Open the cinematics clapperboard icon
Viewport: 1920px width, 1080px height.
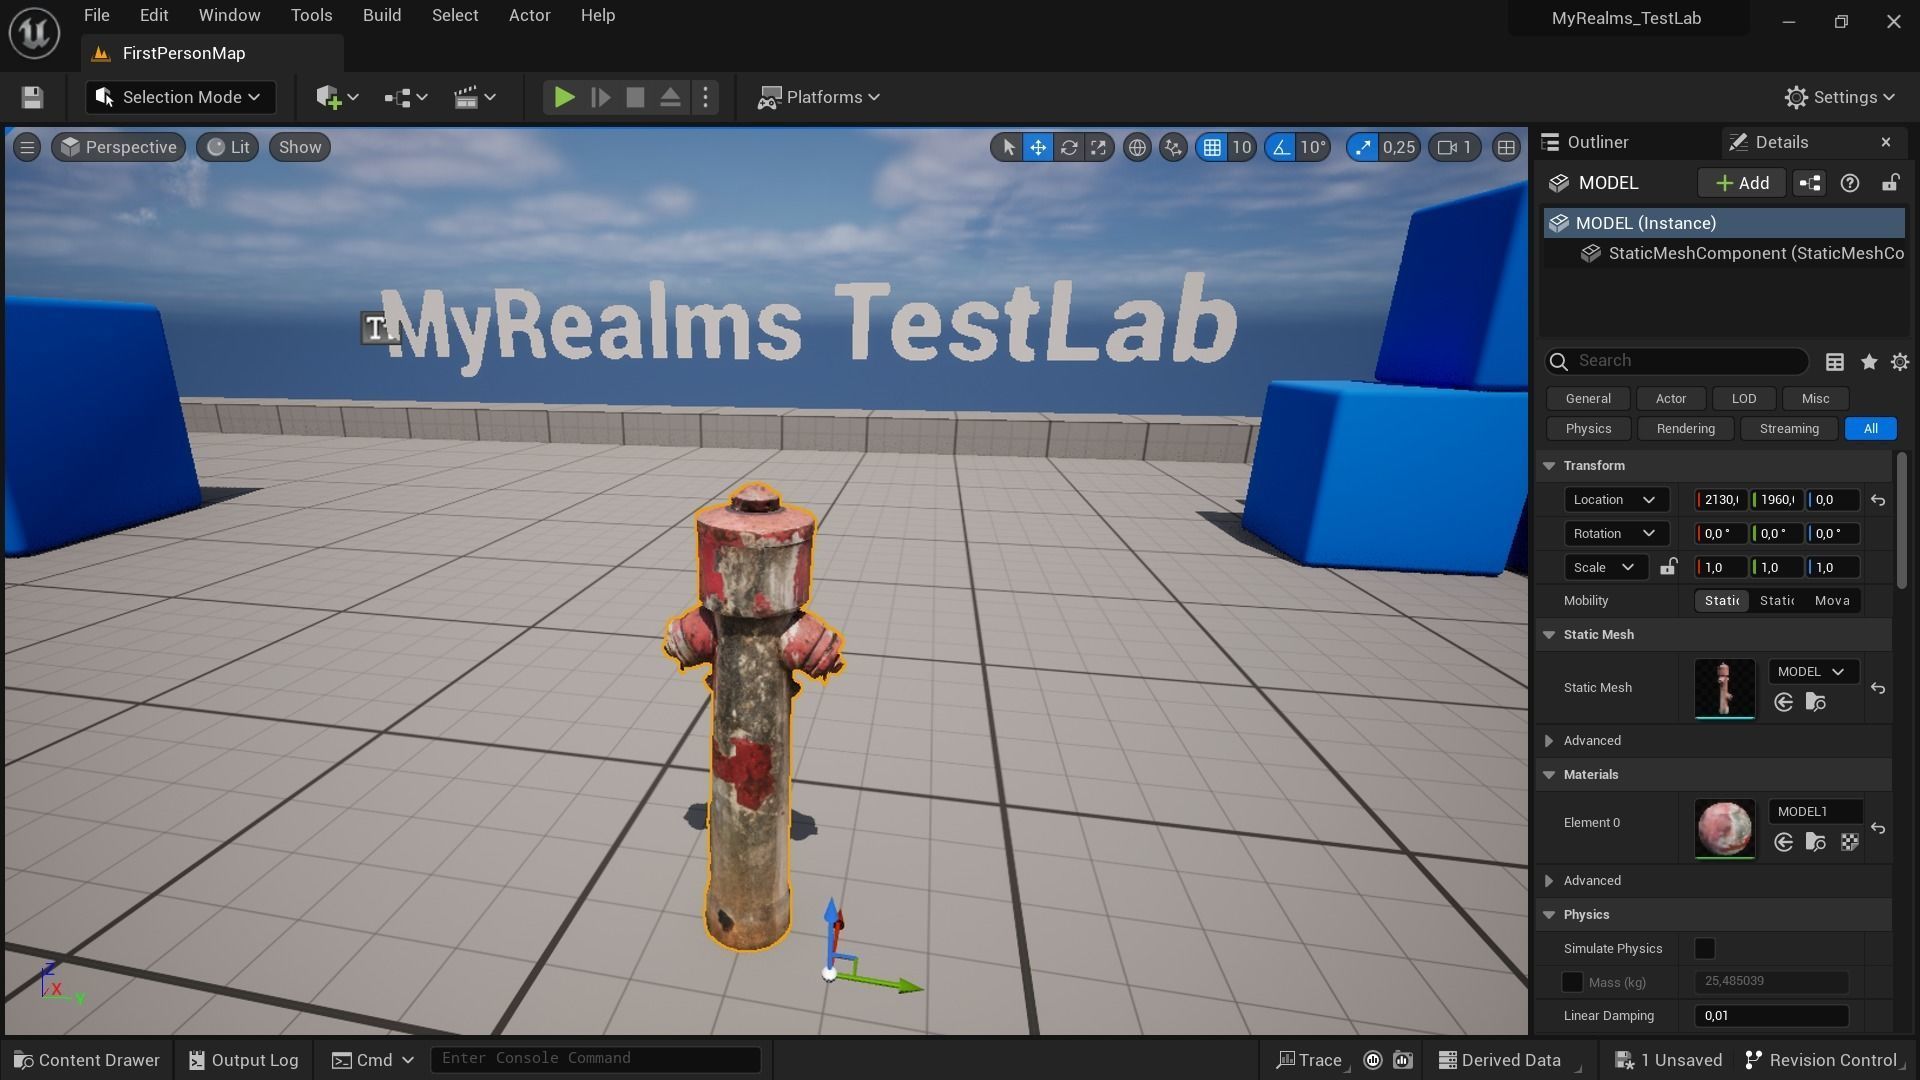(474, 97)
